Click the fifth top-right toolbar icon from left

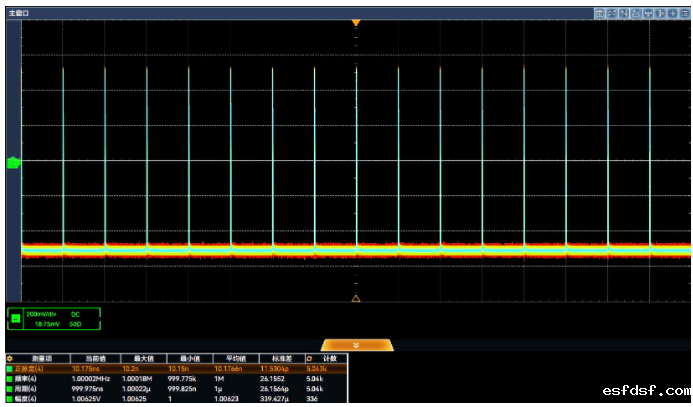click(648, 14)
